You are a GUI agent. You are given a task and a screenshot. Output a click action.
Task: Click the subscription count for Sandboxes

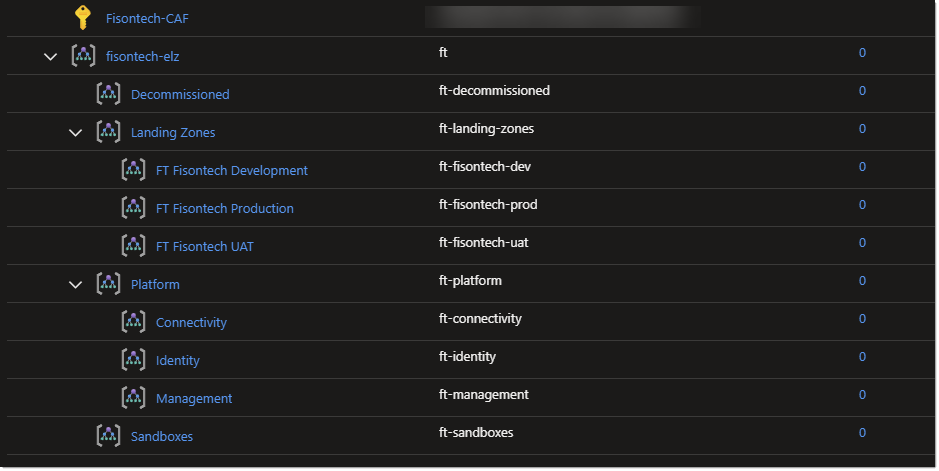point(862,433)
